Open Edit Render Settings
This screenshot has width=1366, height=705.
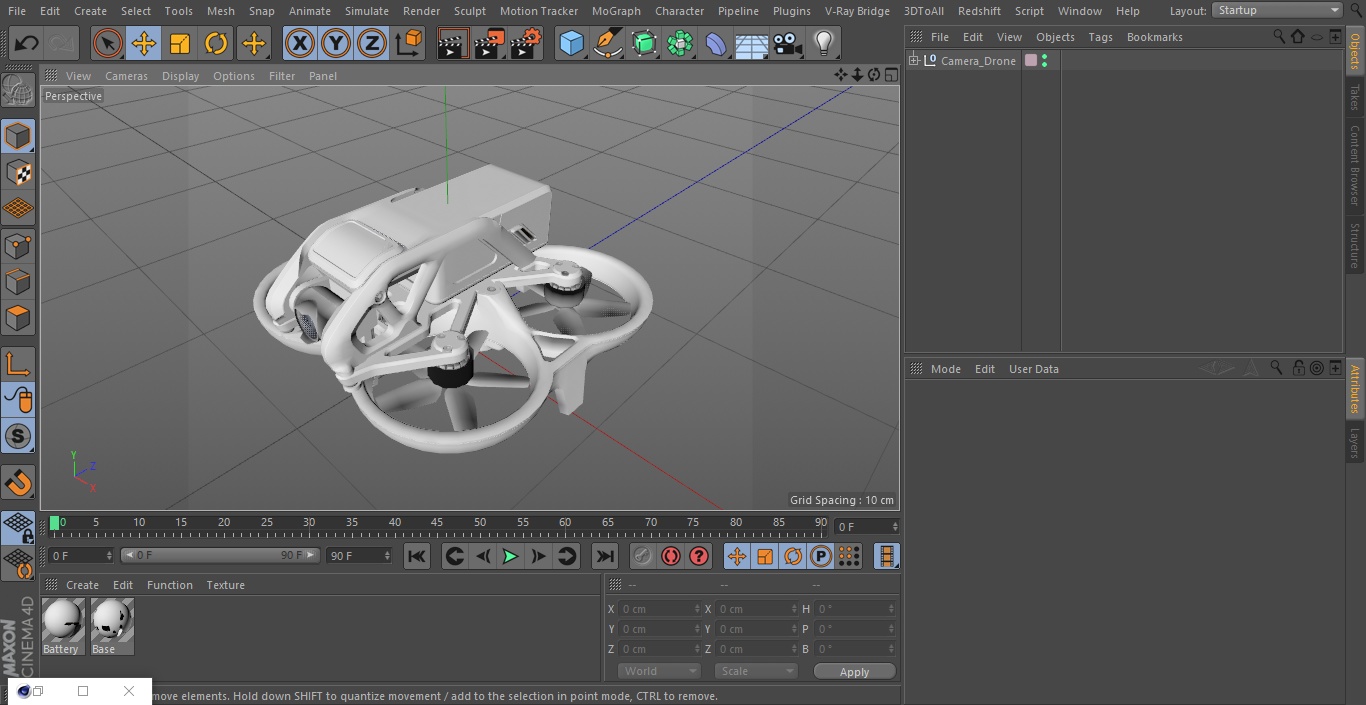click(x=526, y=43)
